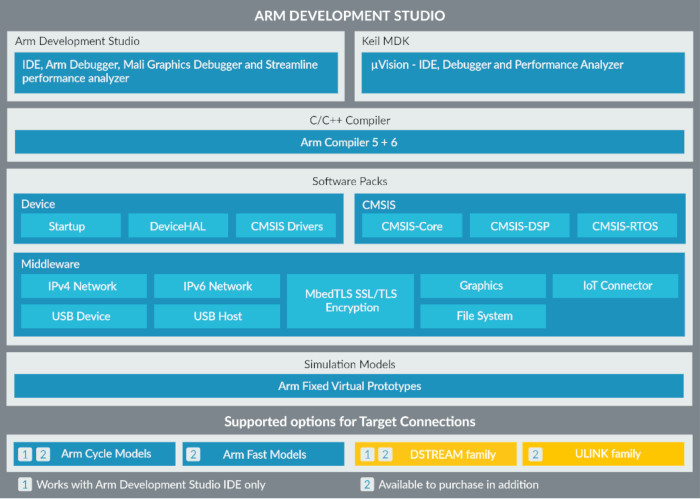The image size is (700, 499).
Task: Select the IoT Connector block
Action: point(616,286)
